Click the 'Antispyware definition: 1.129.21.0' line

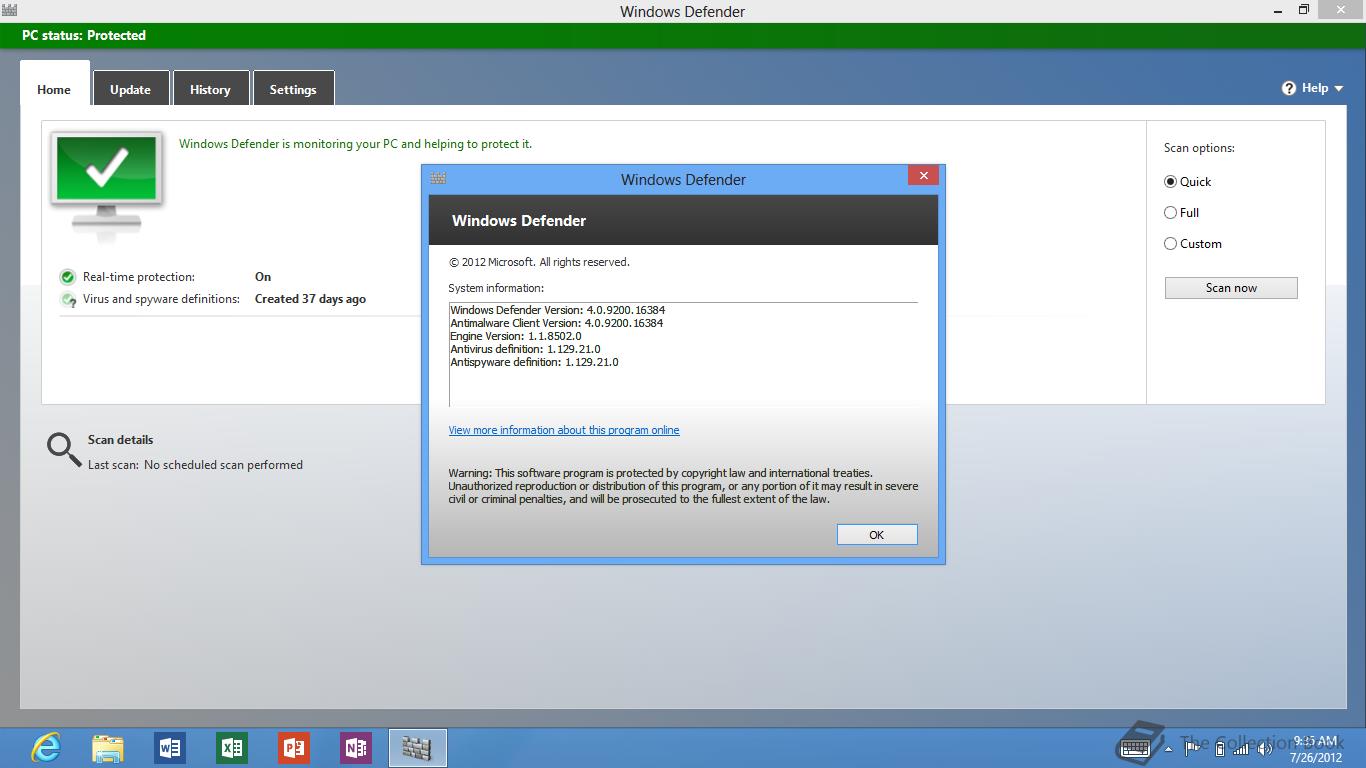pos(534,362)
